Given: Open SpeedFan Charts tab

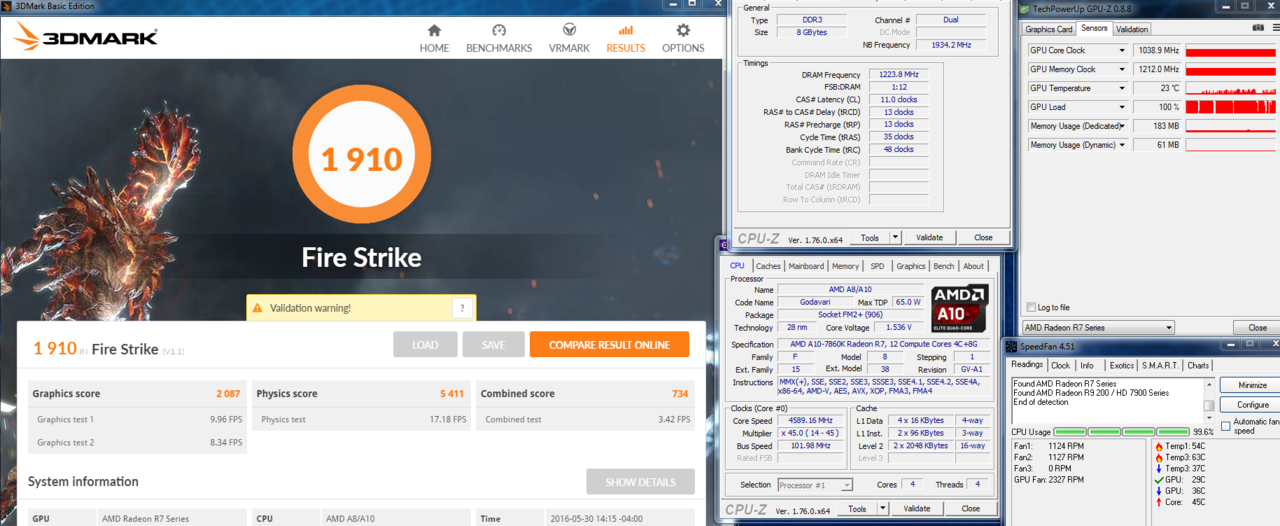Looking at the screenshot, I should coord(1198,365).
